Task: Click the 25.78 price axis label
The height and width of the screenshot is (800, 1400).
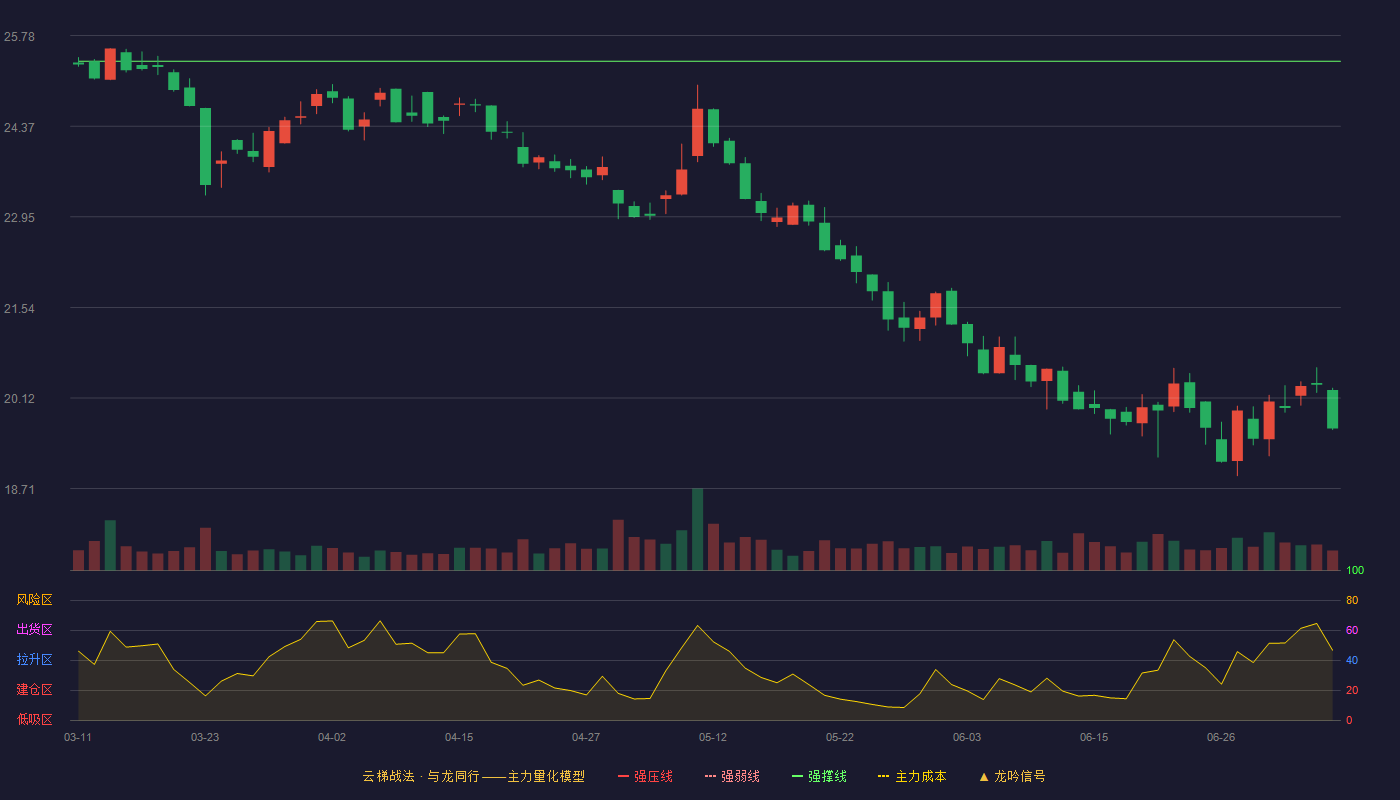Action: pyautogui.click(x=19, y=37)
